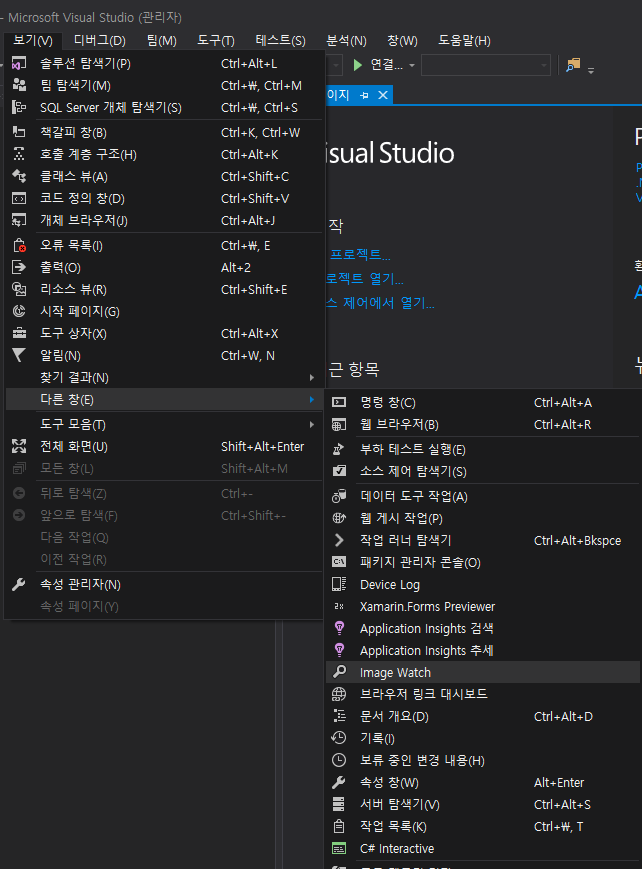
Task: Open C# Interactive window entry
Action: coord(482,848)
